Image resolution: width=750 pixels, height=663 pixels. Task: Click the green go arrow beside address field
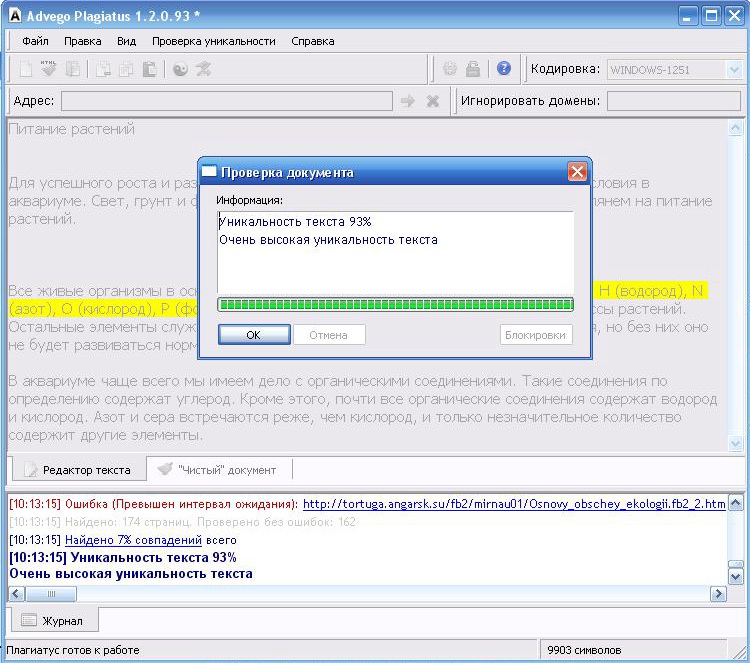point(407,101)
